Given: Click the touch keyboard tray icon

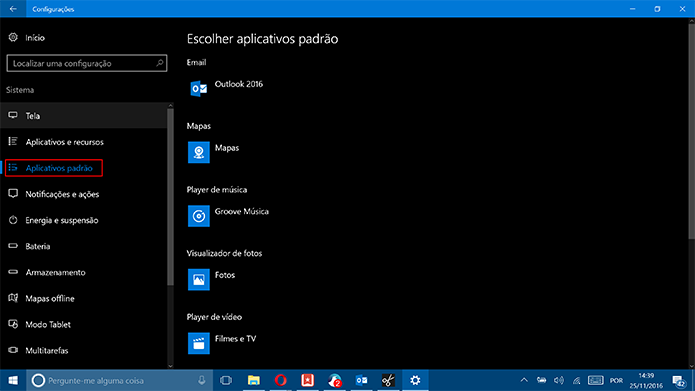Looking at the screenshot, I should point(595,380).
